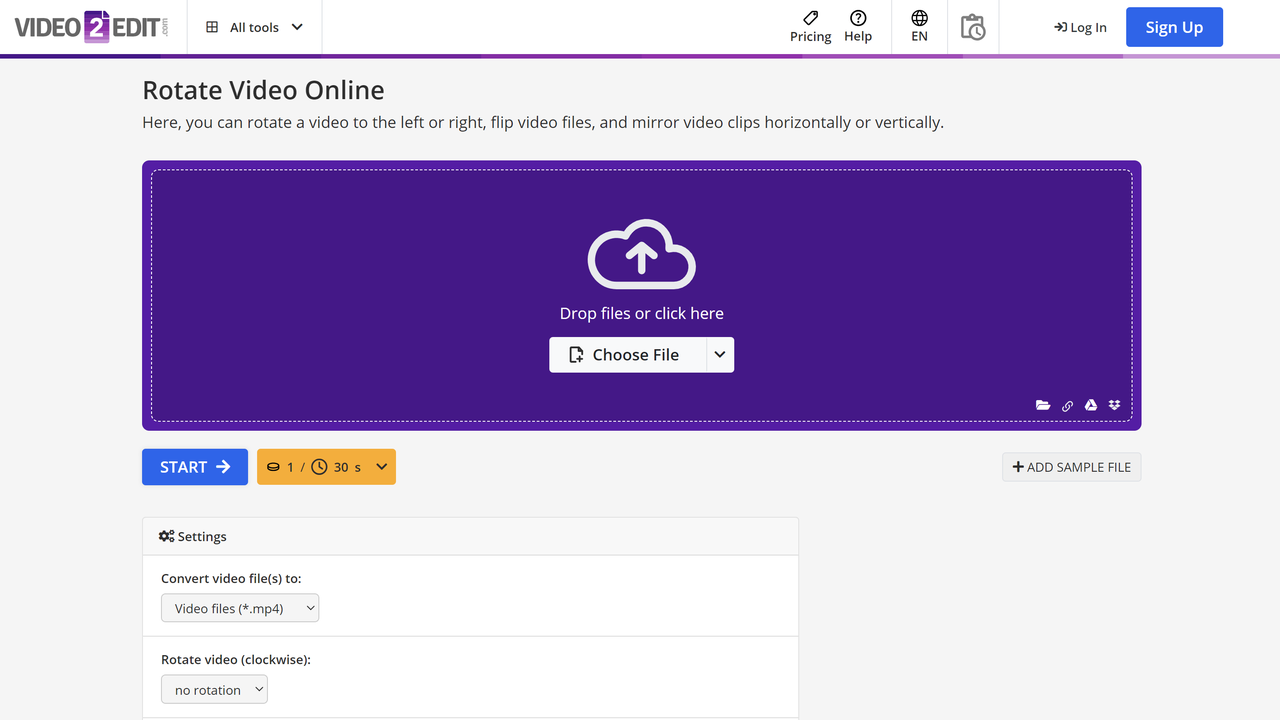
Task: Change the EN language setting
Action: [918, 27]
